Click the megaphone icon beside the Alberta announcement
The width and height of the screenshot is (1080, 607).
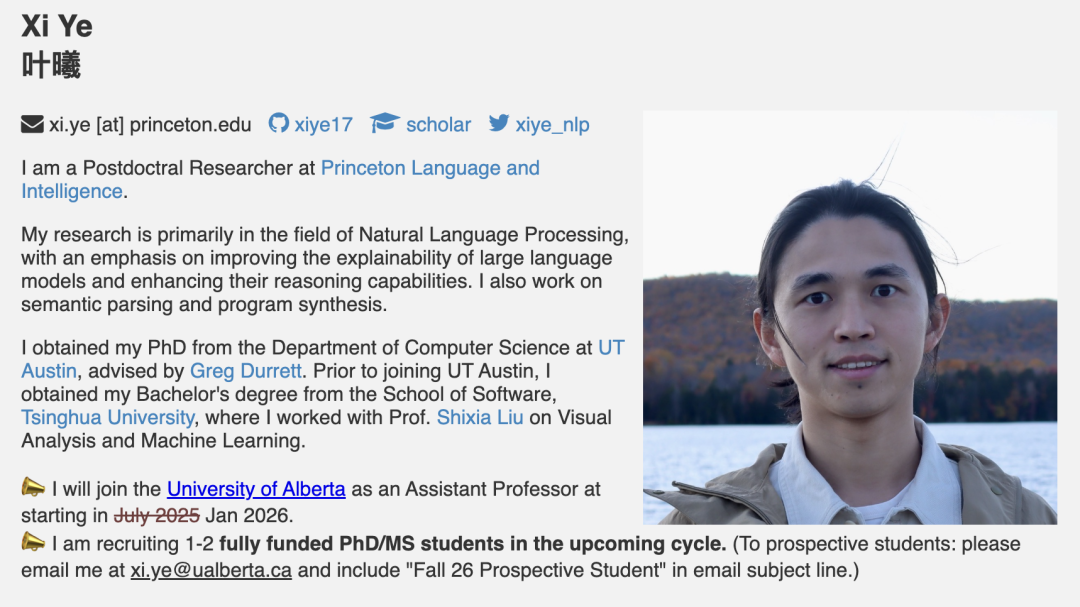tap(33, 488)
